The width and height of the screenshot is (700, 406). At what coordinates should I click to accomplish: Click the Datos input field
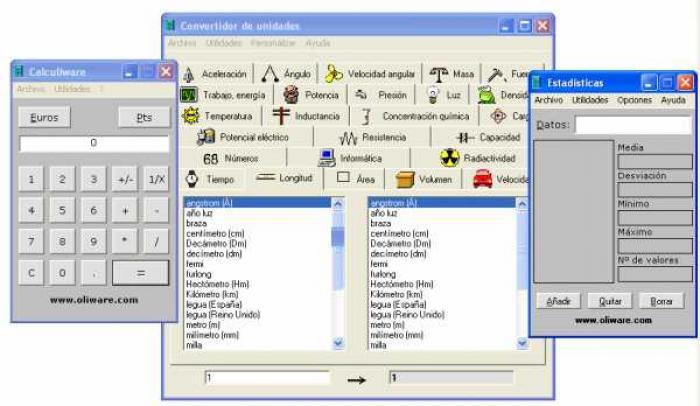pyautogui.click(x=633, y=125)
